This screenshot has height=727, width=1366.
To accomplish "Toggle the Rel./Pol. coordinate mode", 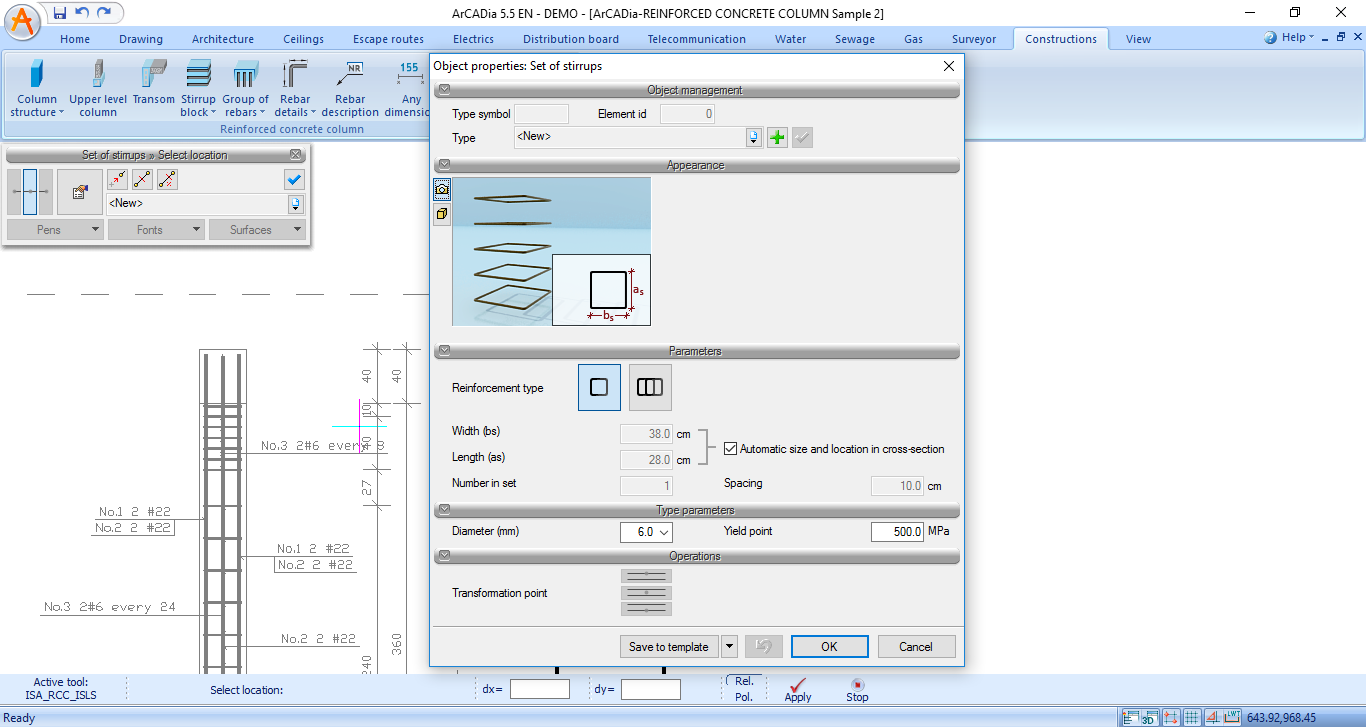I will (744, 689).
